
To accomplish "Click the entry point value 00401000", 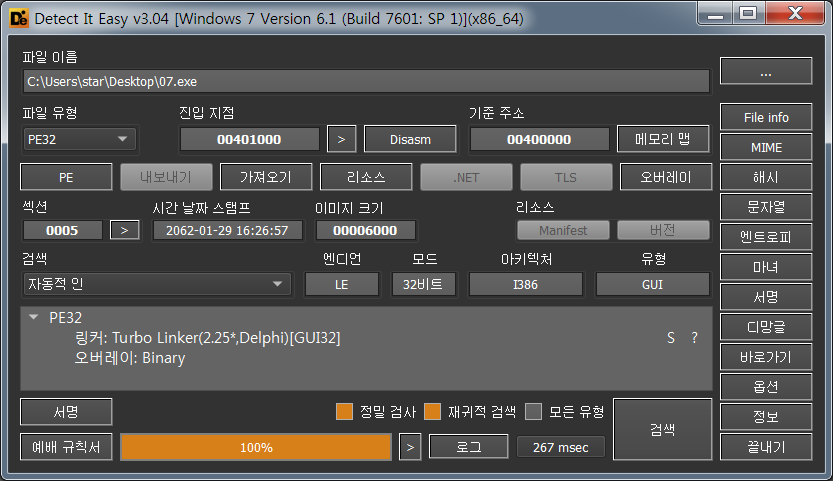I will [x=249, y=139].
